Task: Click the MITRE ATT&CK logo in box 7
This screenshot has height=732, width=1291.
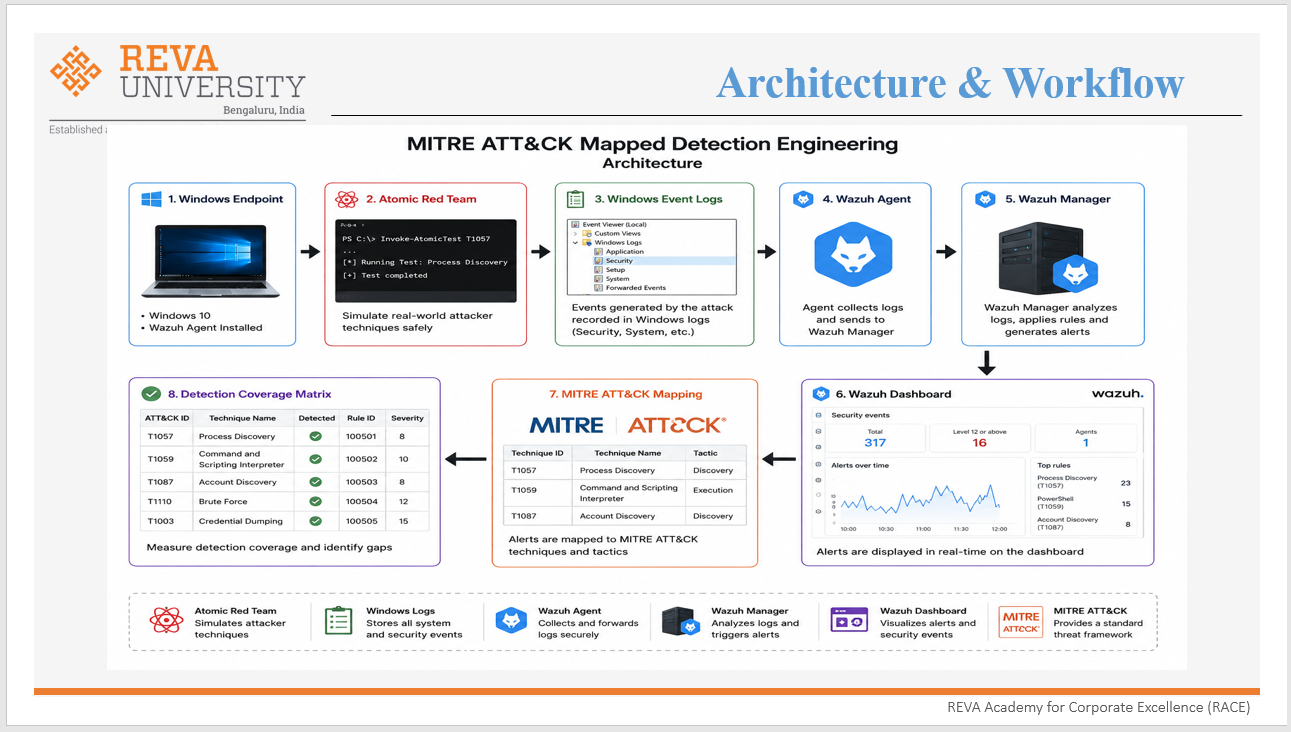Action: pyautogui.click(x=627, y=425)
